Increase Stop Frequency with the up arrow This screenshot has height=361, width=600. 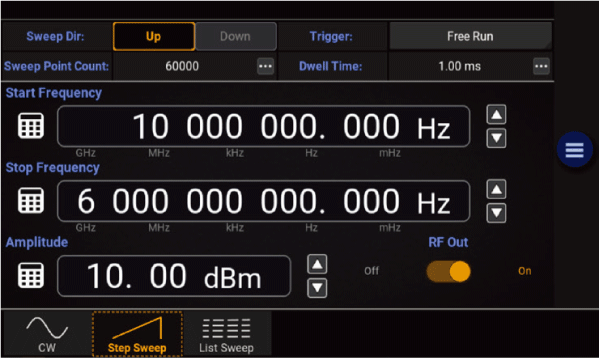point(496,189)
